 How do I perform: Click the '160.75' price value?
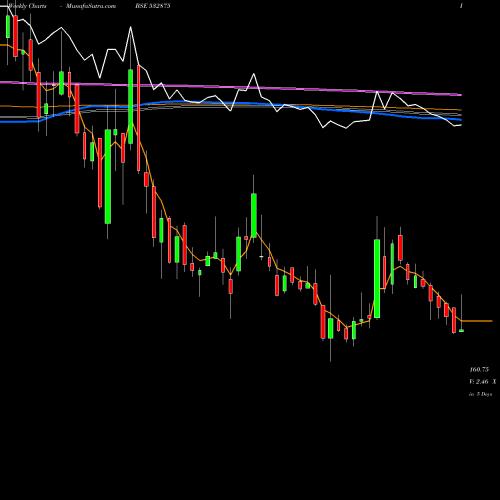[479, 370]
